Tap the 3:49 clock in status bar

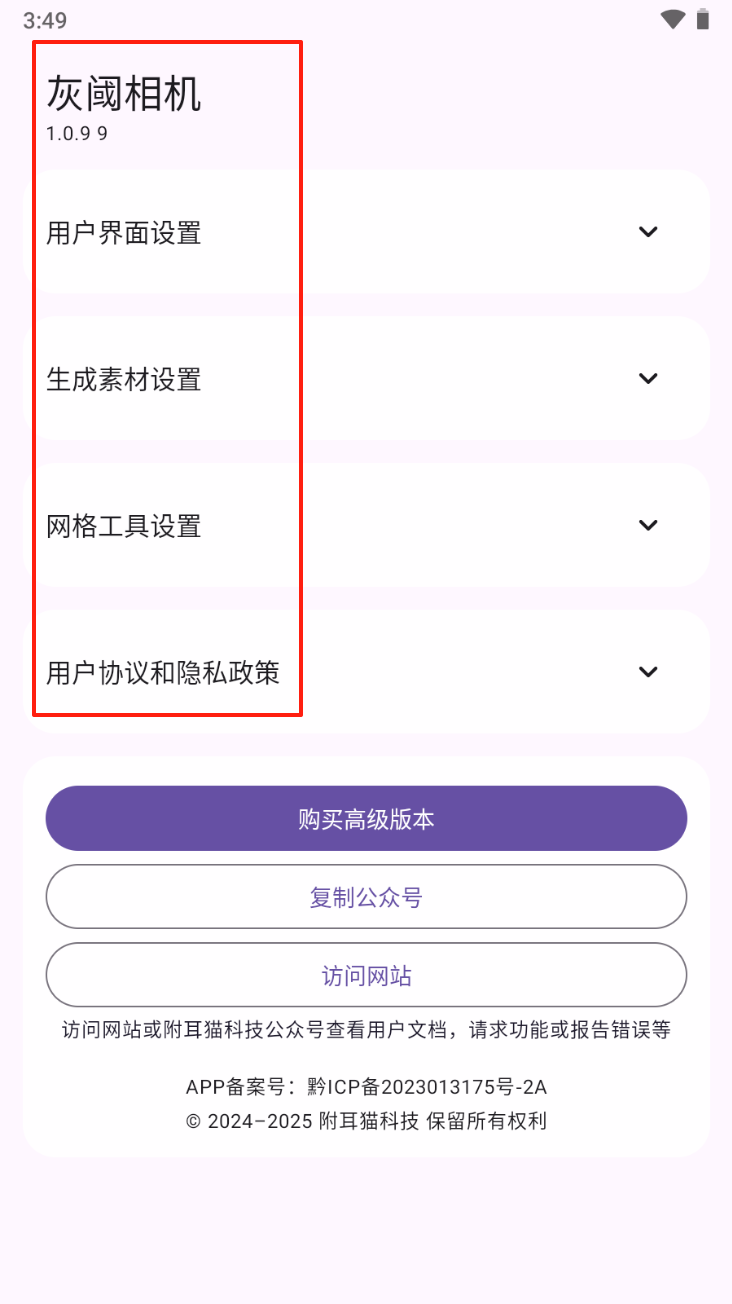45,20
